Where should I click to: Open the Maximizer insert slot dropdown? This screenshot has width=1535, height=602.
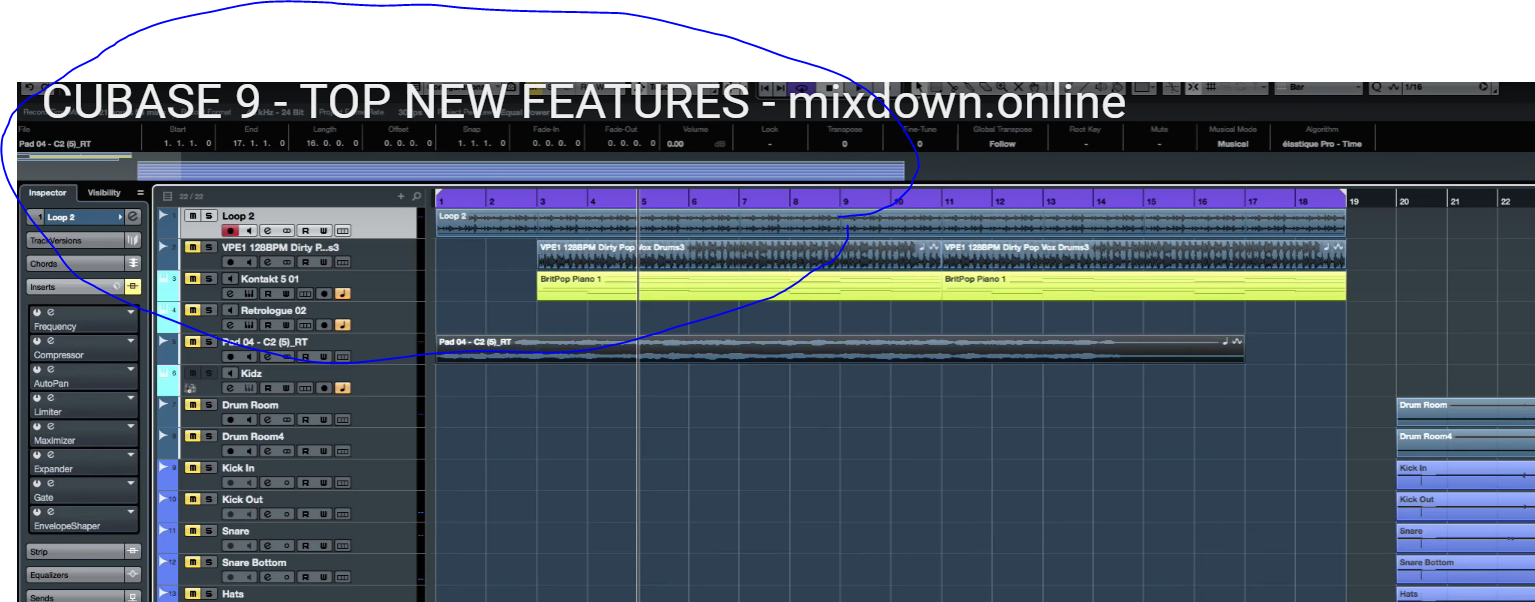tap(130, 427)
